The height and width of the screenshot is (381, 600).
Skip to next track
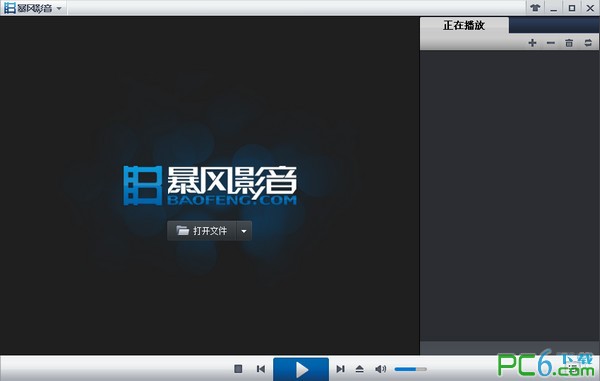(340, 369)
